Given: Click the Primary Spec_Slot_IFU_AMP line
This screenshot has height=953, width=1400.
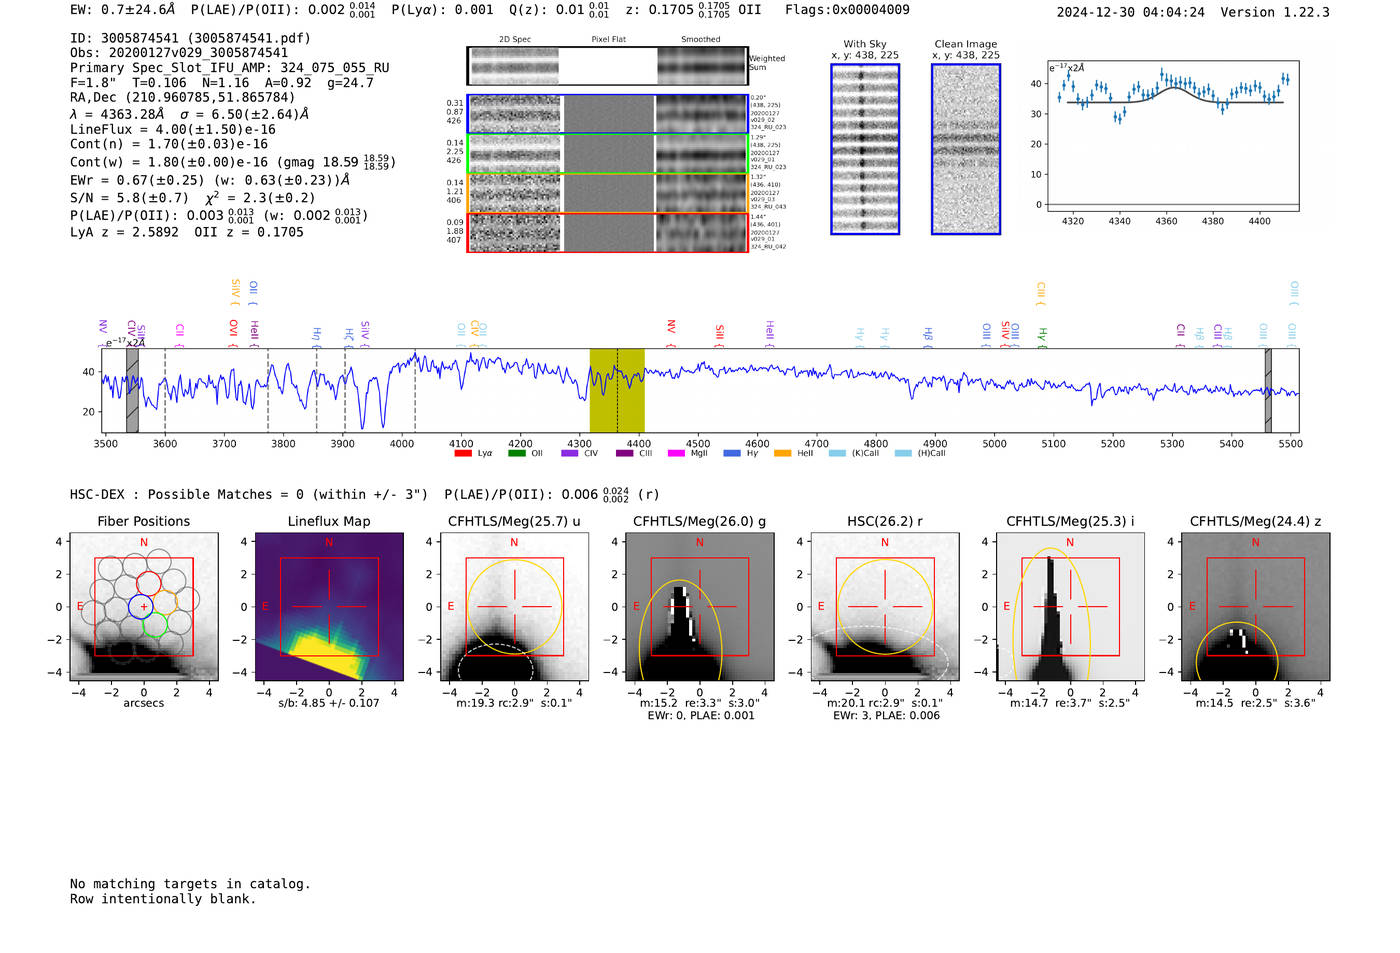Looking at the screenshot, I should 230,68.
